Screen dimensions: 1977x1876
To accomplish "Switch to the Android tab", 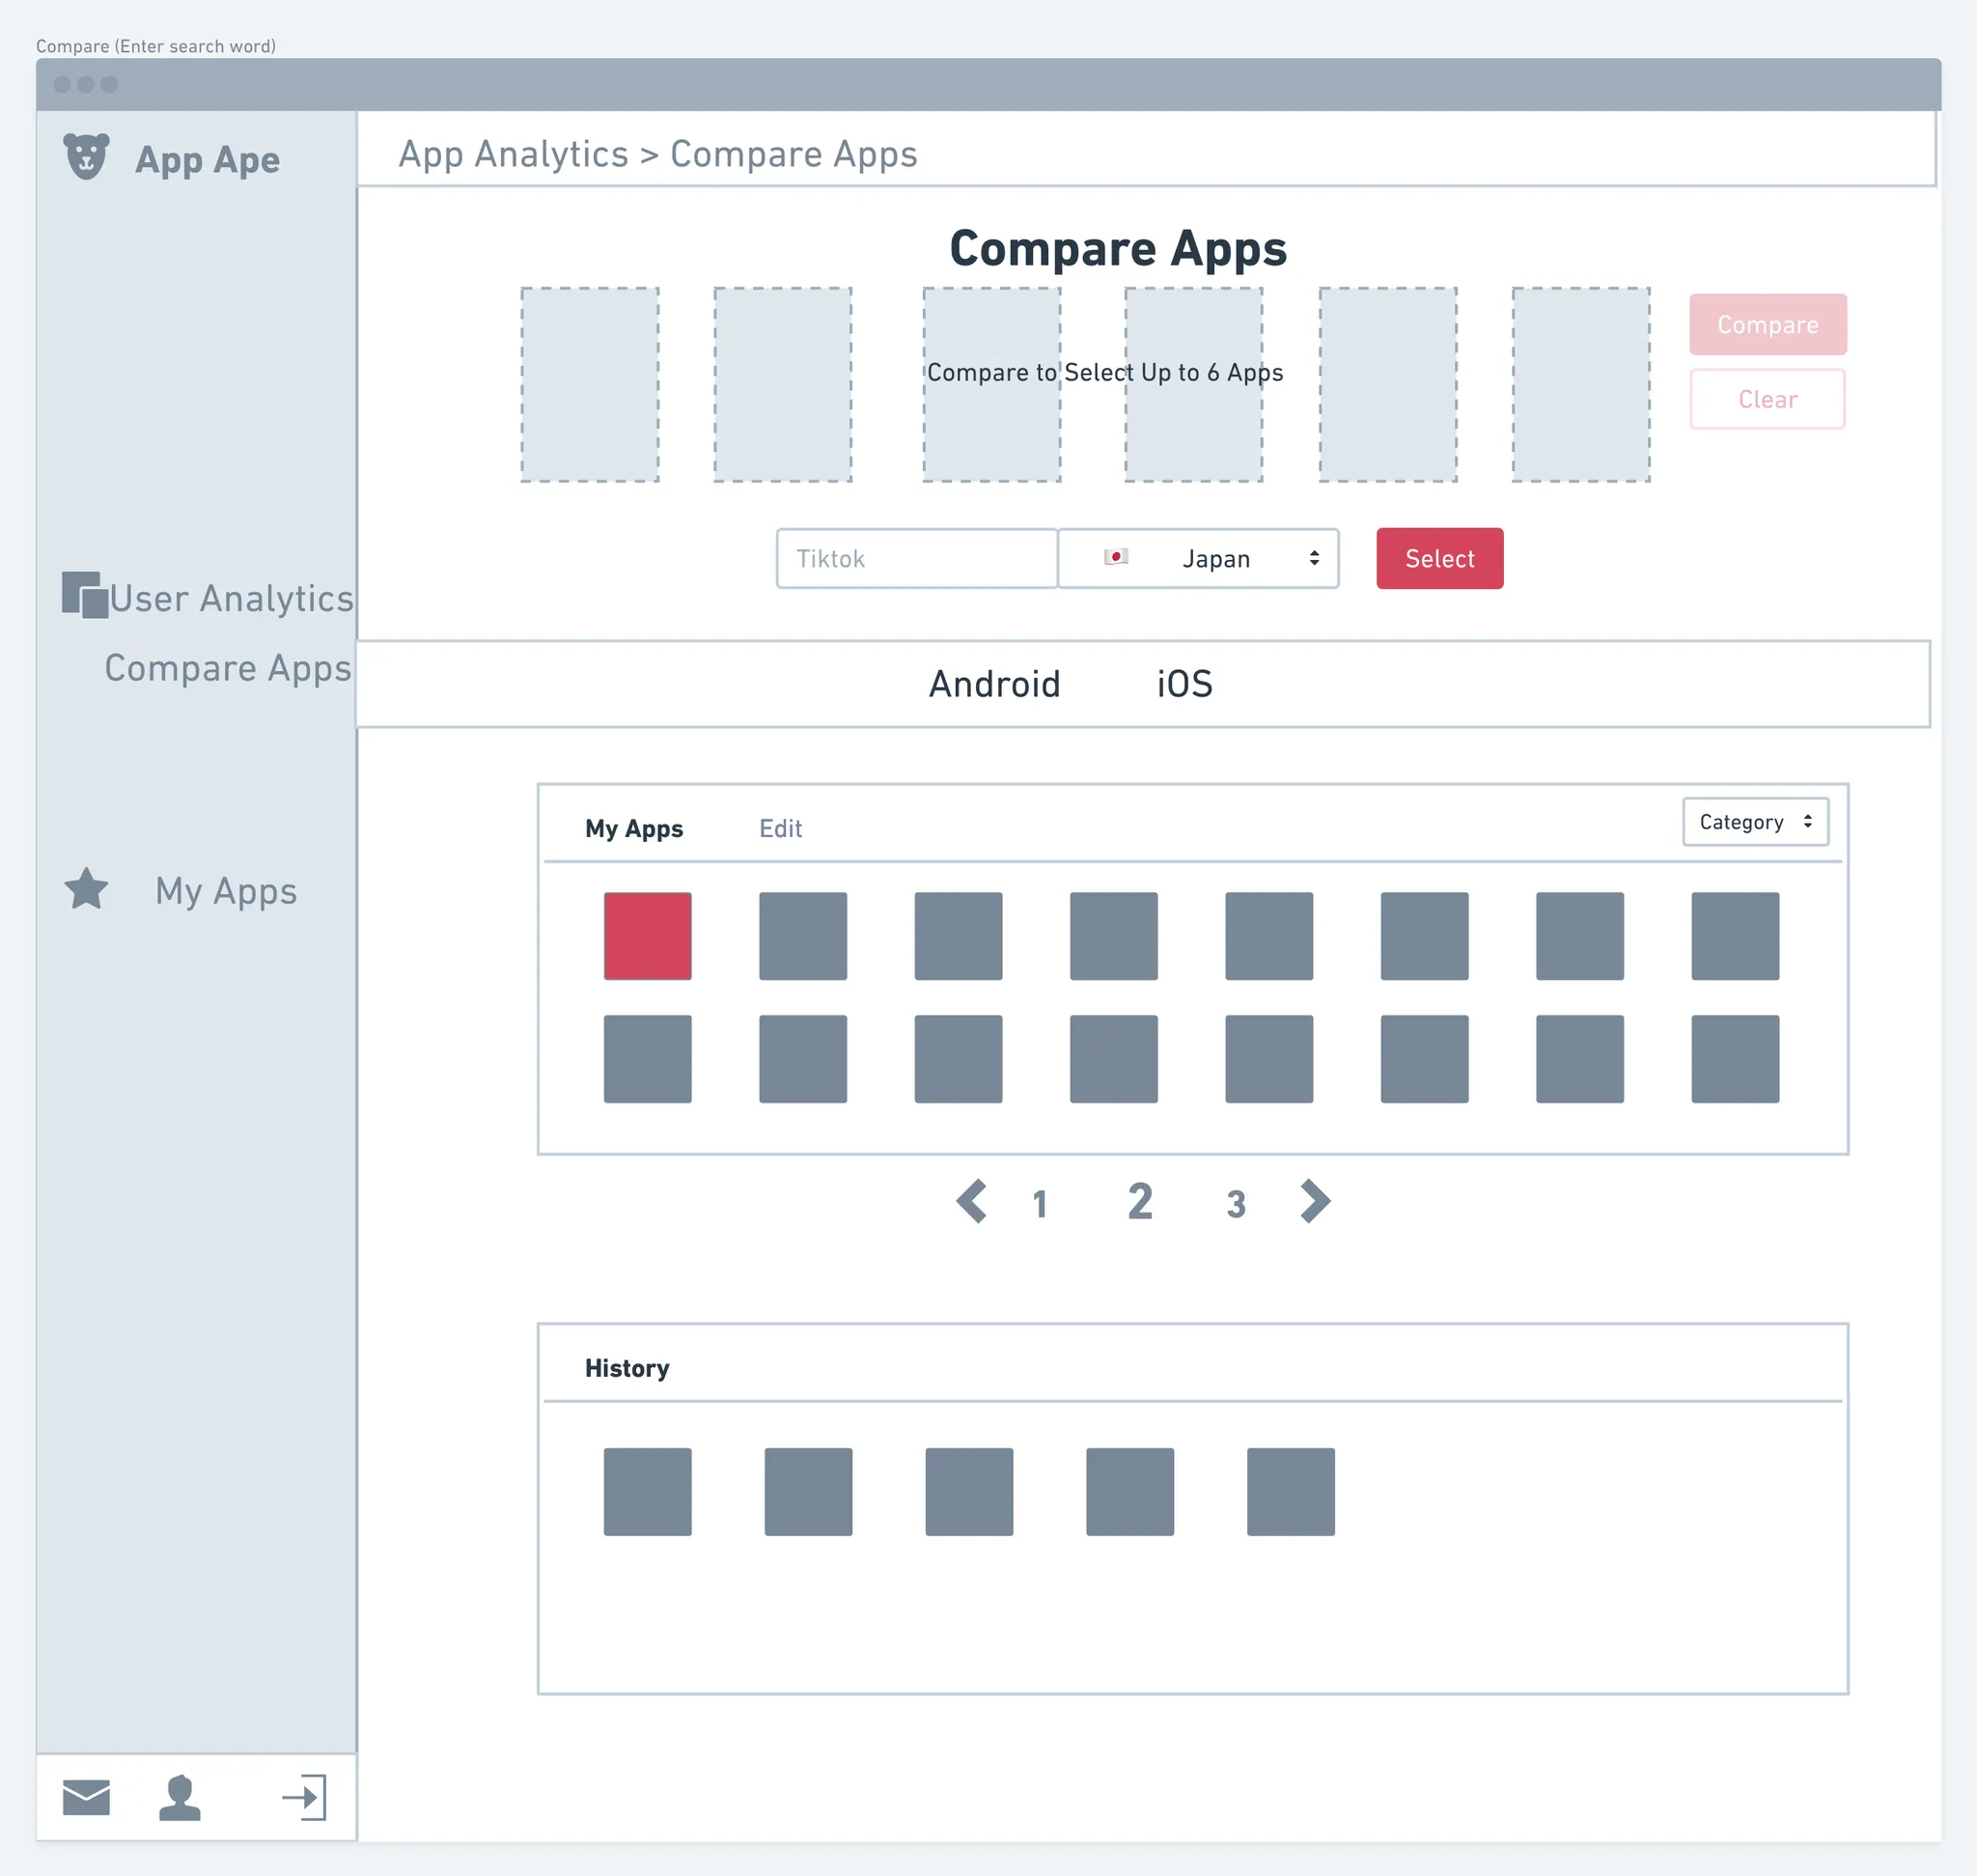I will pyautogui.click(x=994, y=684).
